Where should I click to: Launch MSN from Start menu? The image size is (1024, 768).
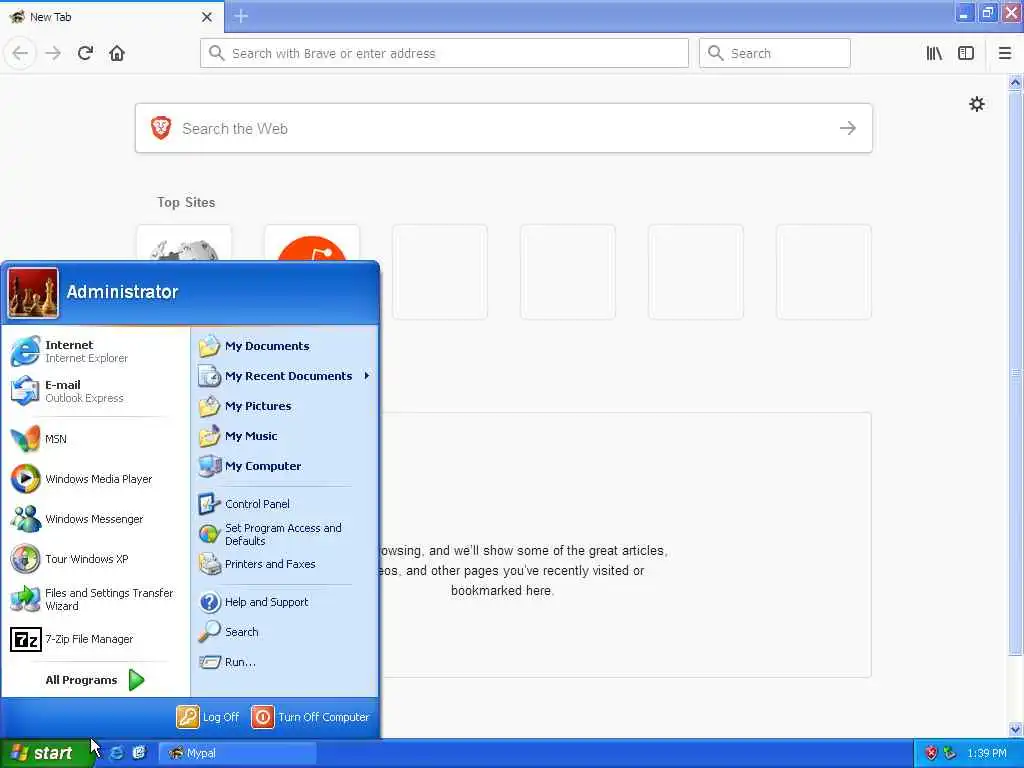96,439
